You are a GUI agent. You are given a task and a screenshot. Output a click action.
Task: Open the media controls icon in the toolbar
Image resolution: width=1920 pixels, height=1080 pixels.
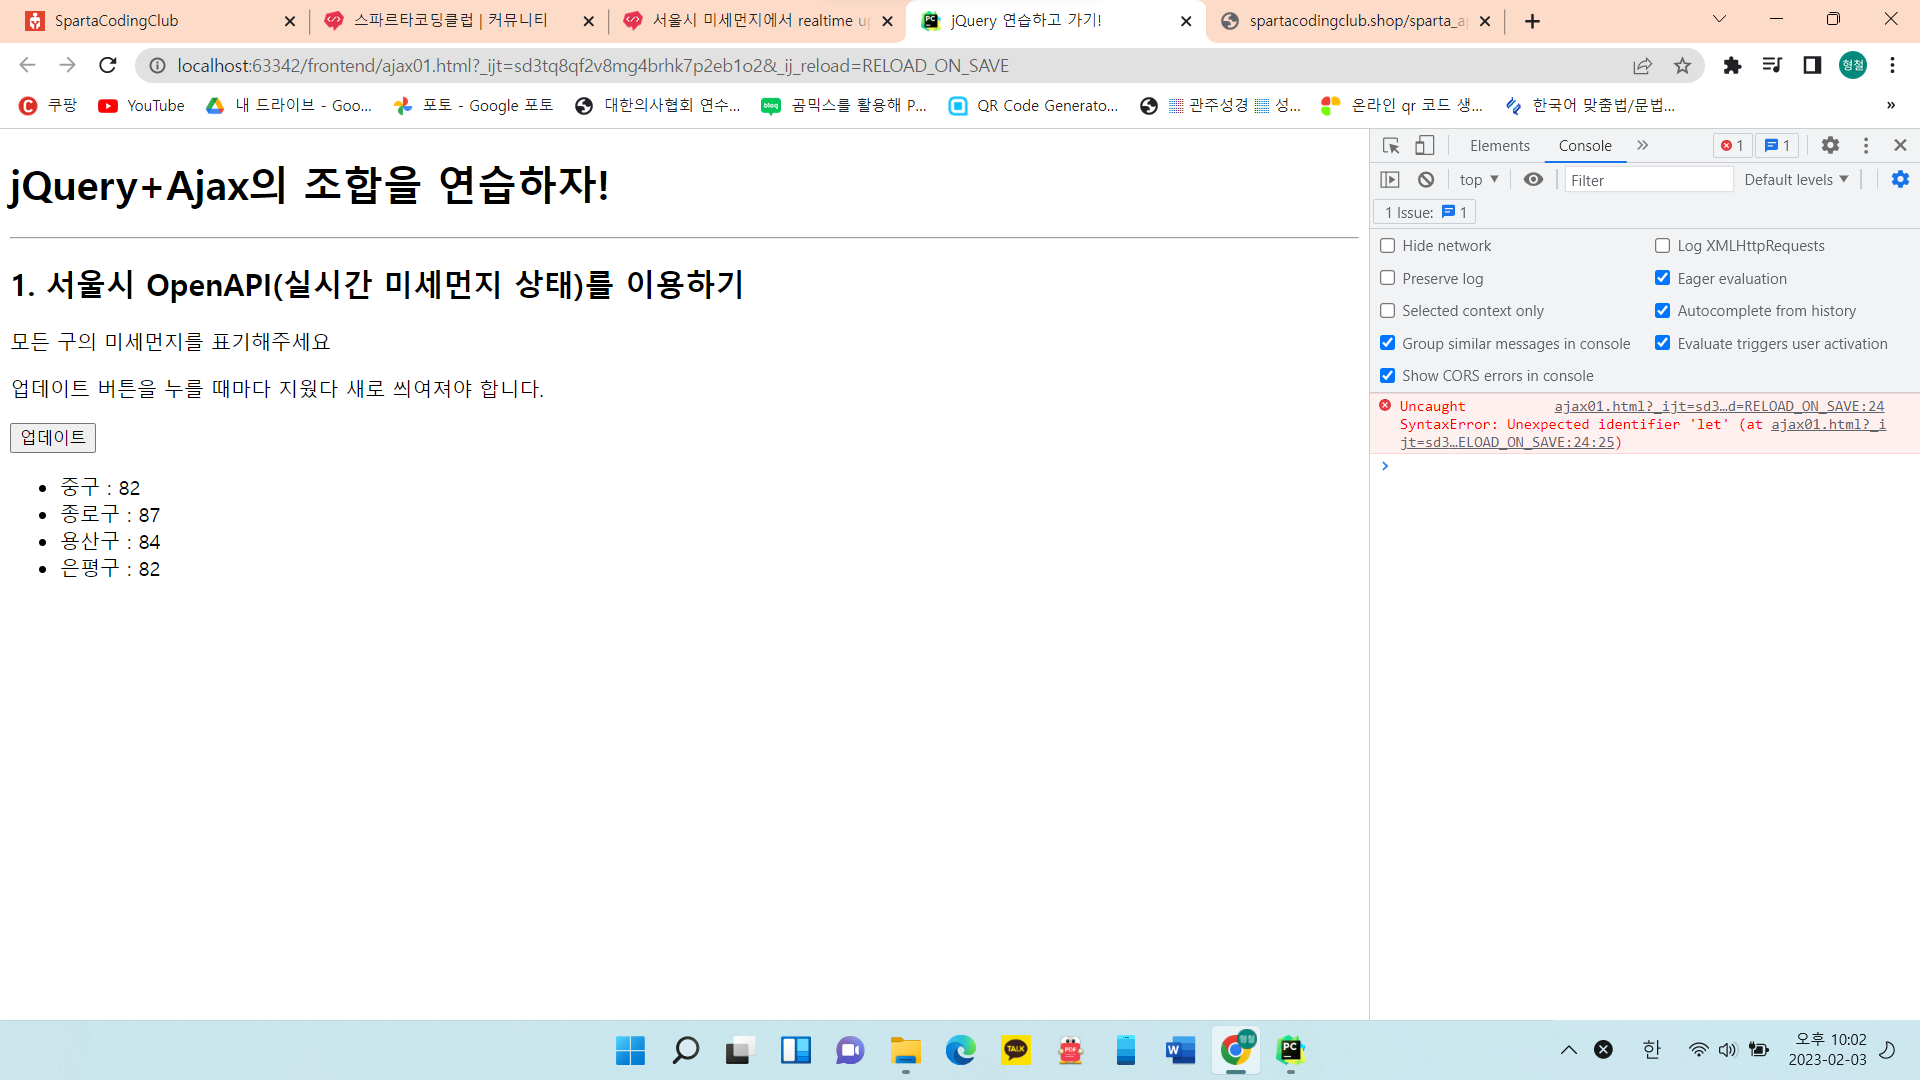pyautogui.click(x=1772, y=65)
